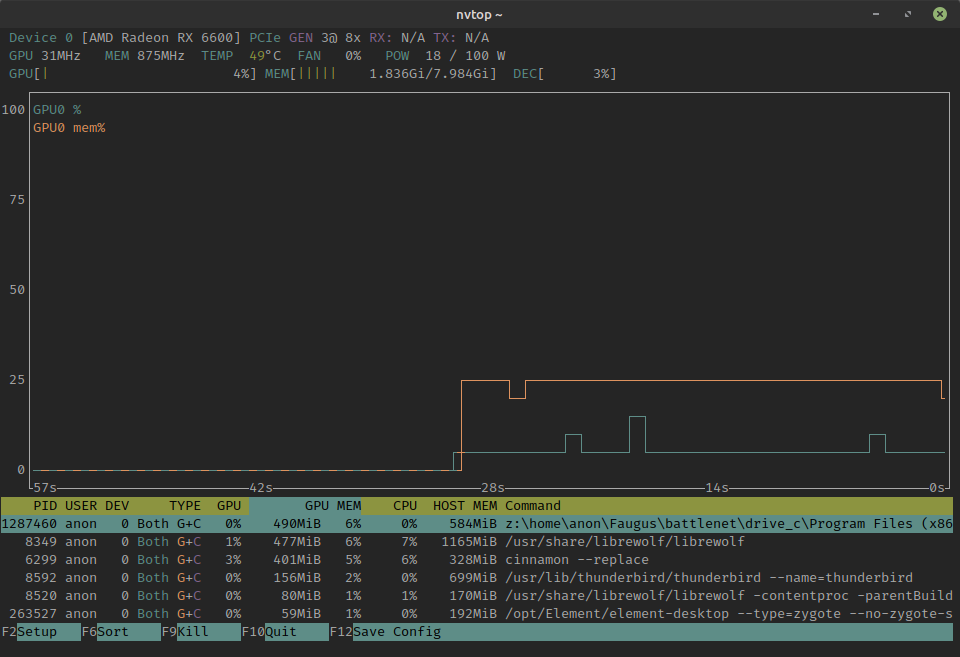Click the nvtop ~ window title
The image size is (960, 657).
coord(479,15)
